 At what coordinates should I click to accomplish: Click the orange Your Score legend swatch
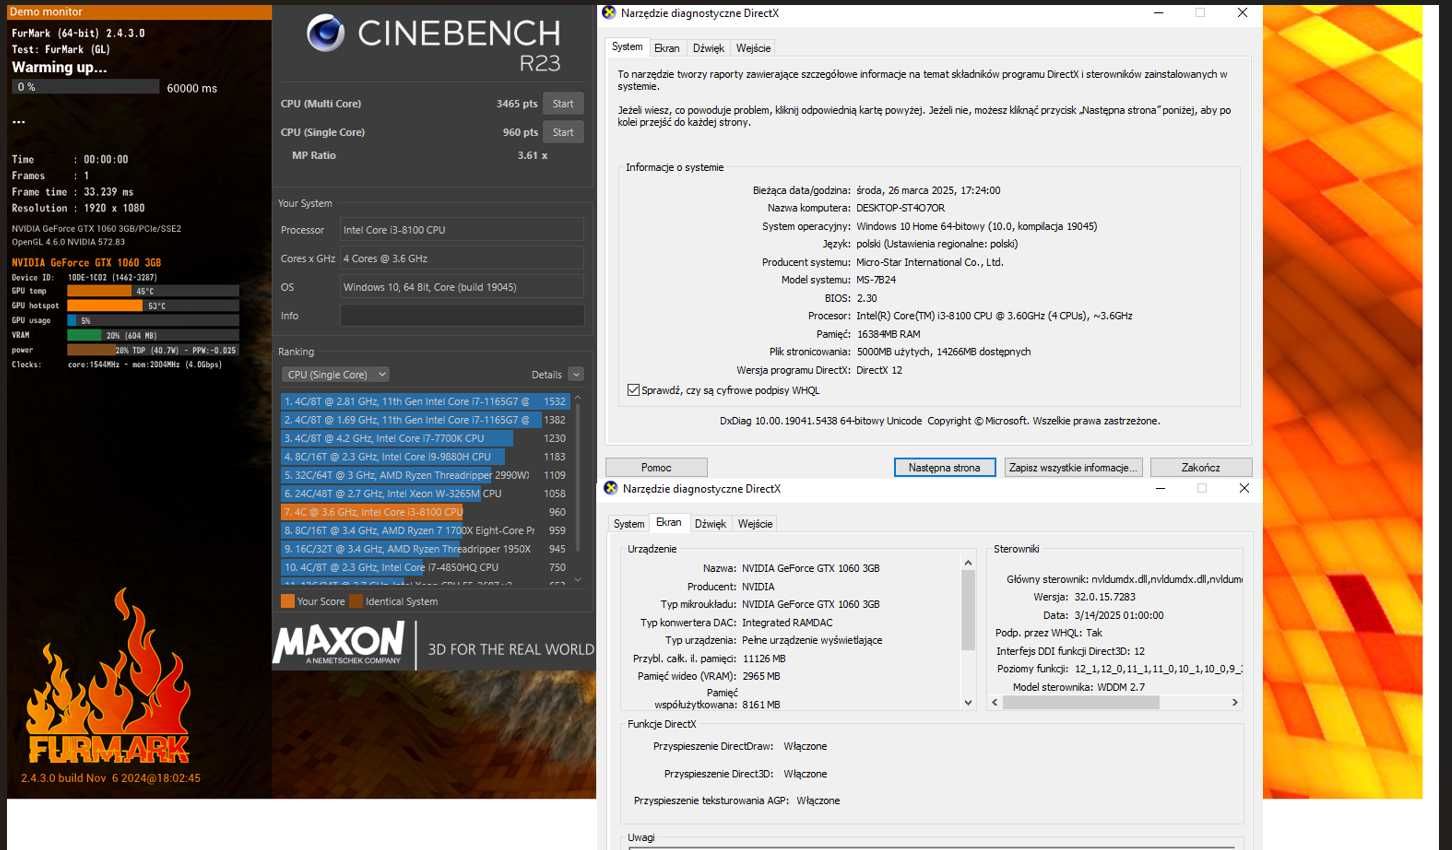click(288, 601)
